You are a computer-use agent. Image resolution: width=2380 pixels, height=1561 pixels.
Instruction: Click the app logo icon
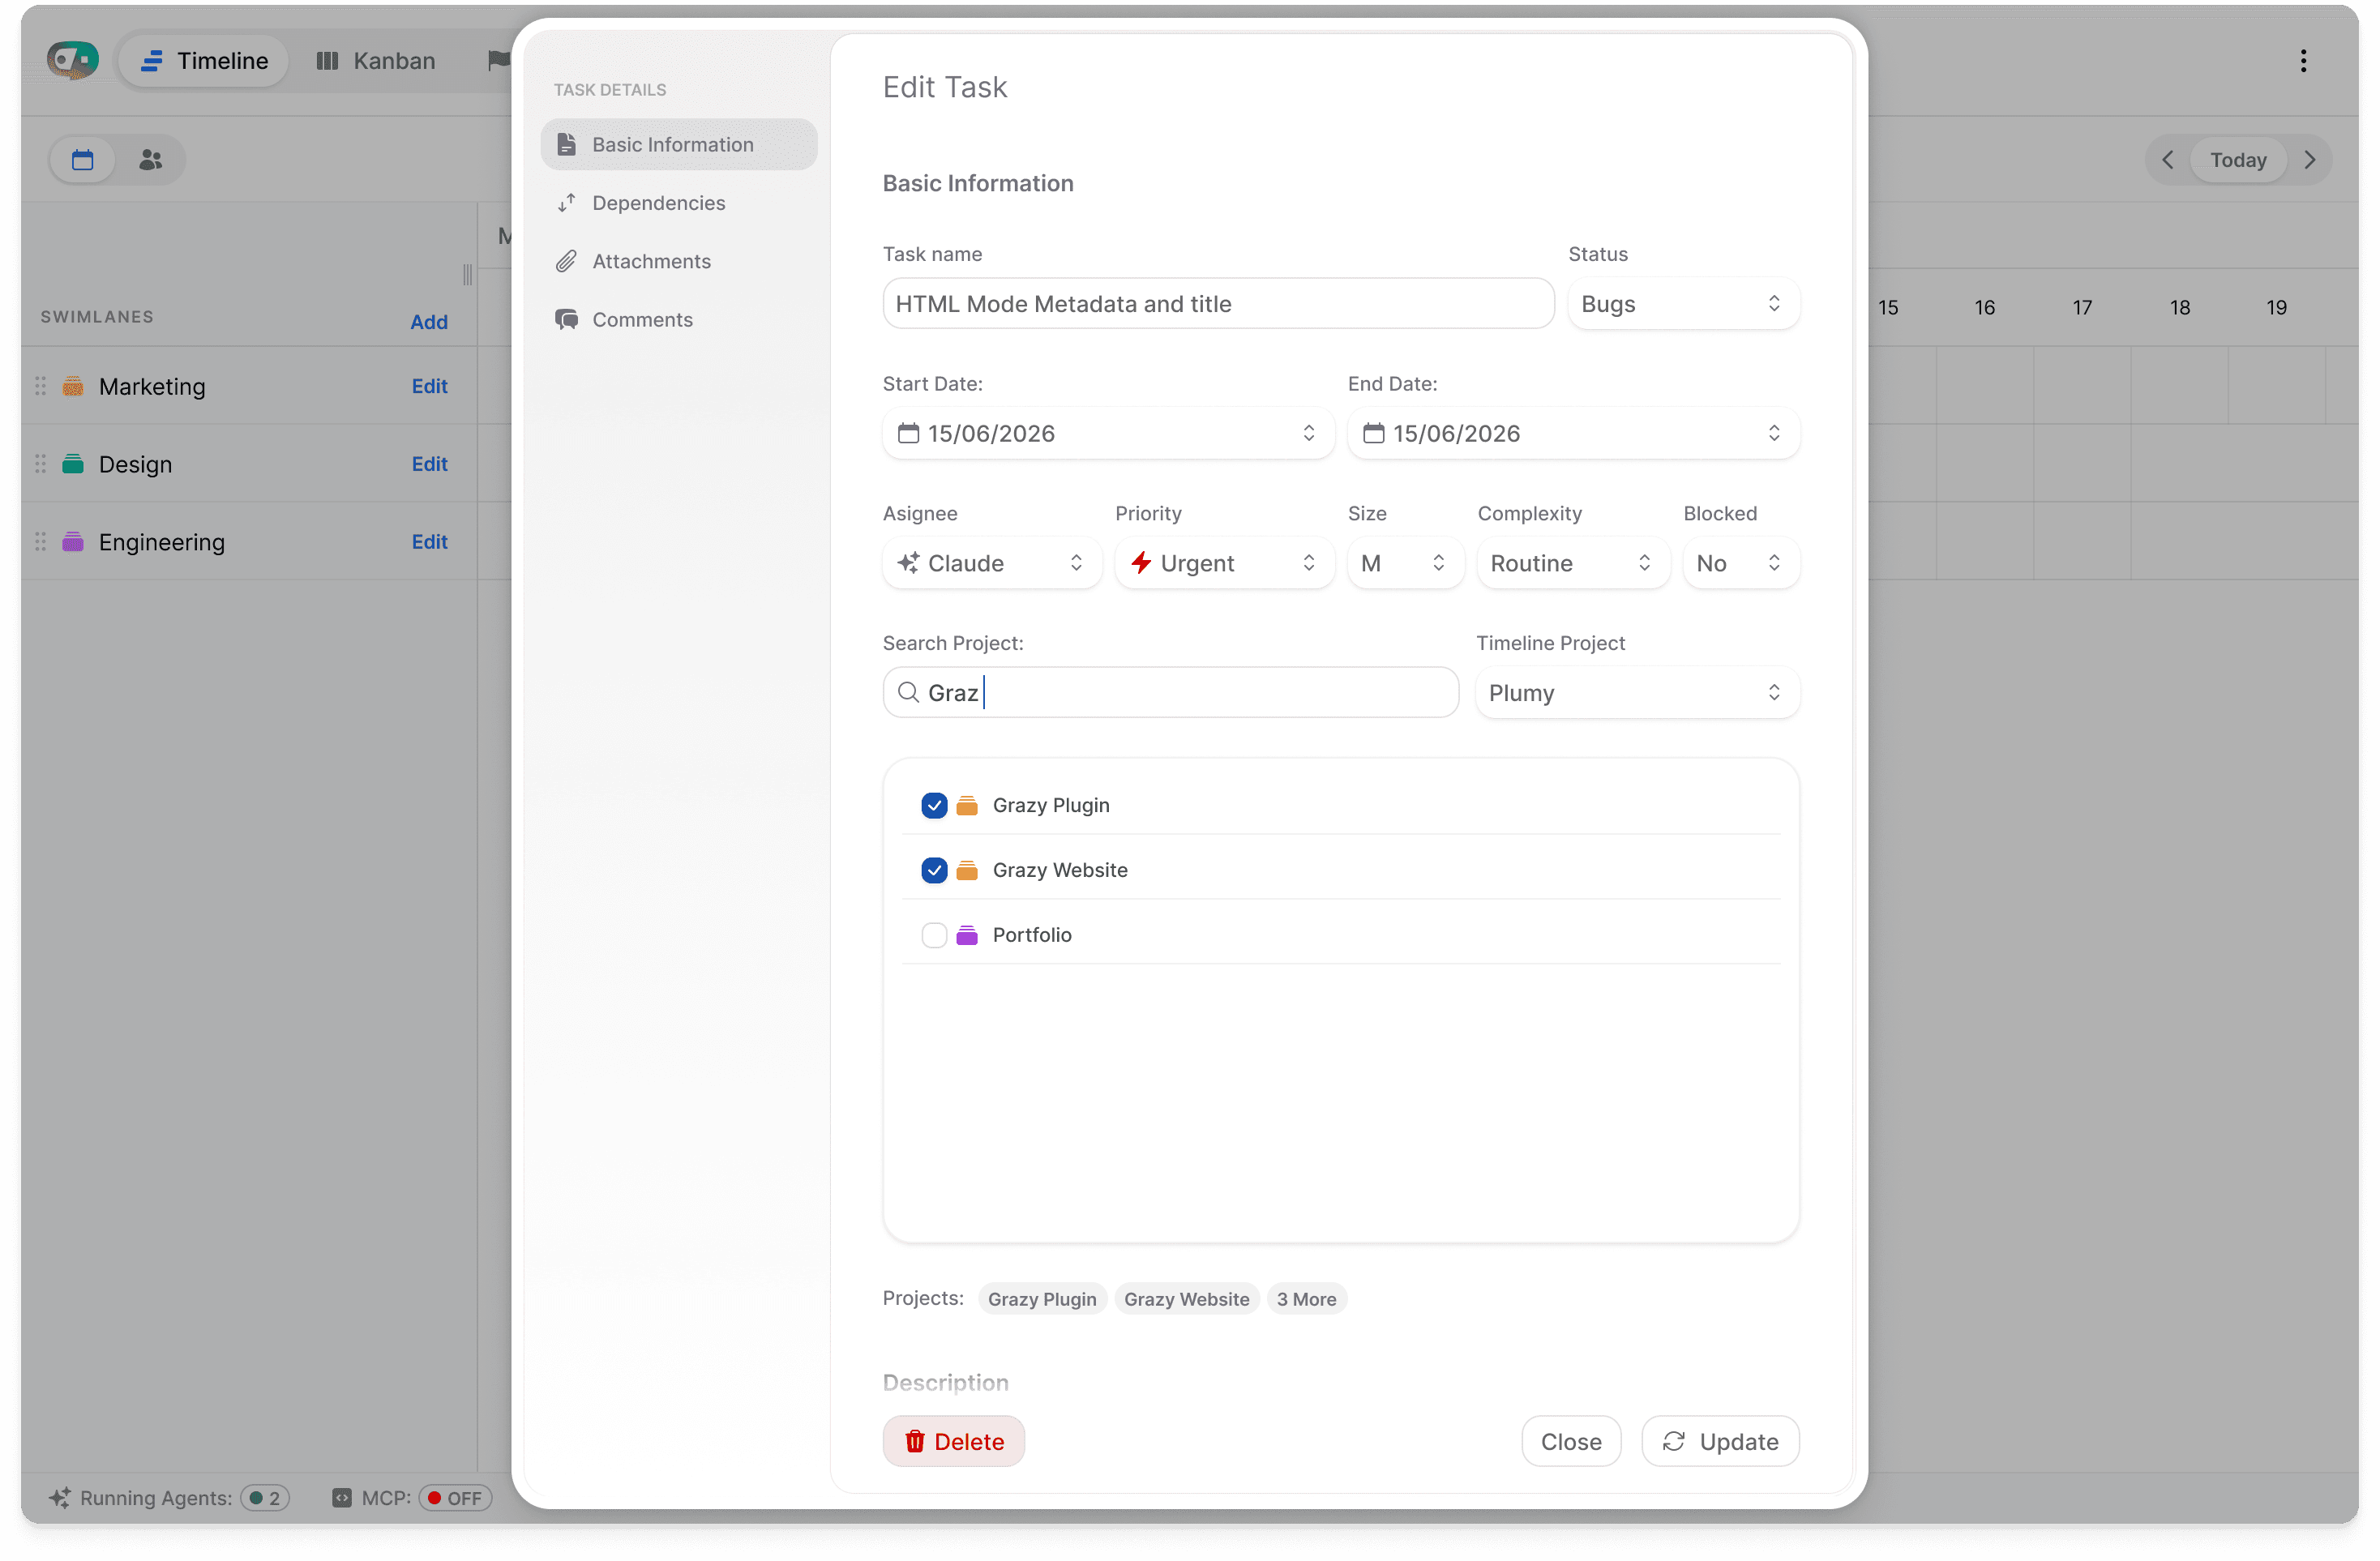[72, 60]
